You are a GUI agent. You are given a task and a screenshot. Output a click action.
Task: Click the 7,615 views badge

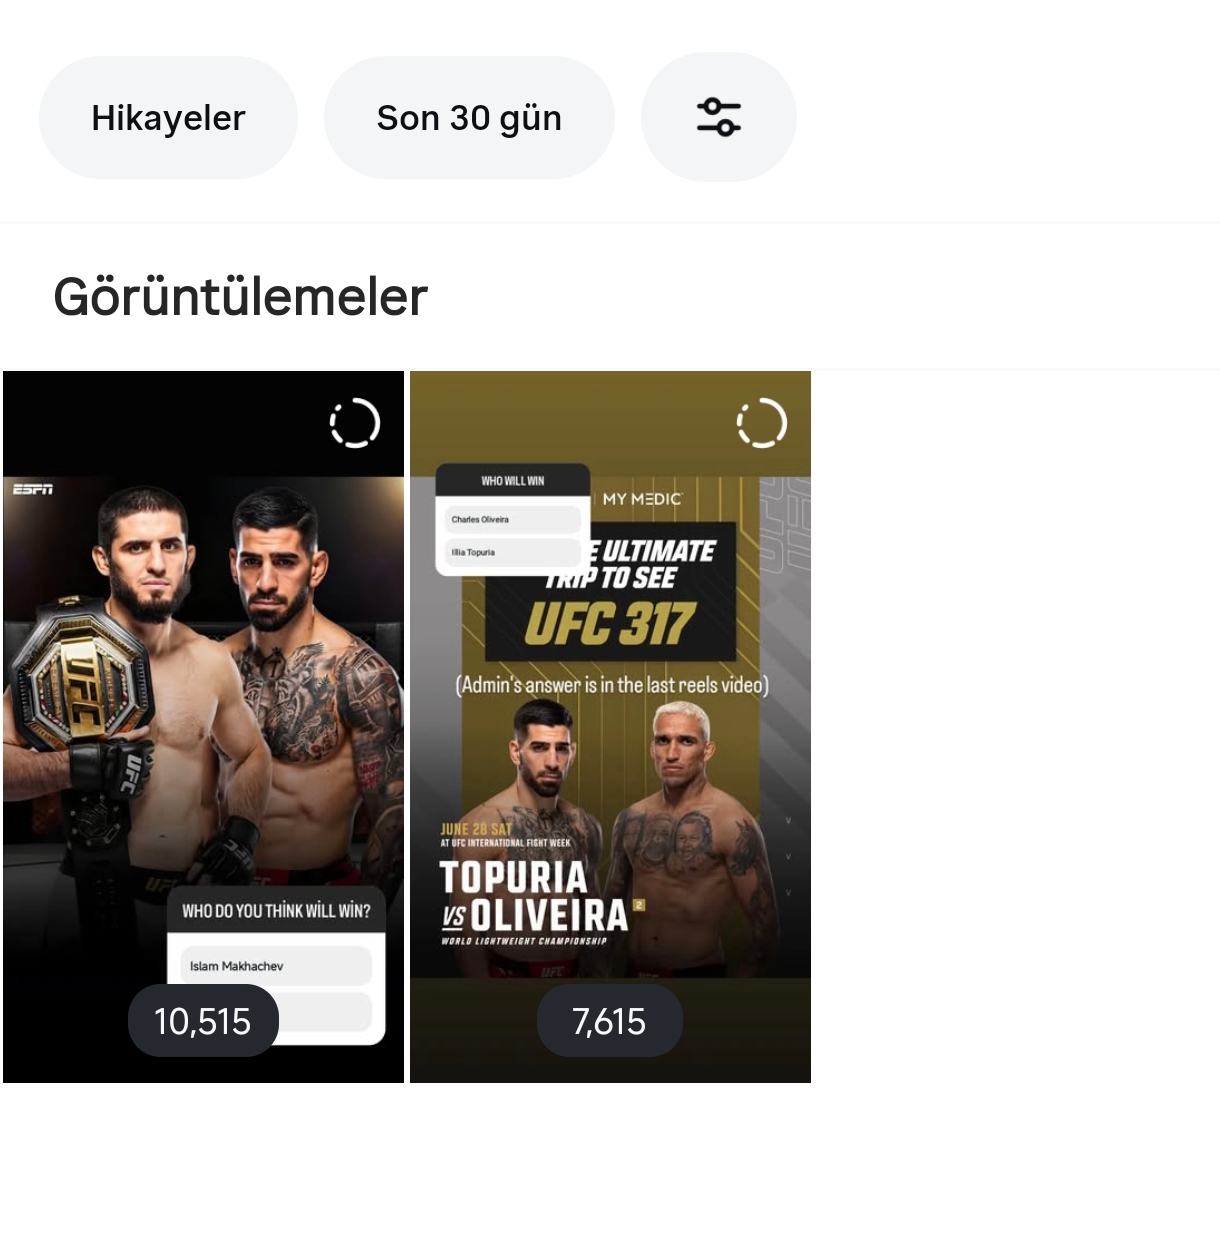pos(609,1021)
